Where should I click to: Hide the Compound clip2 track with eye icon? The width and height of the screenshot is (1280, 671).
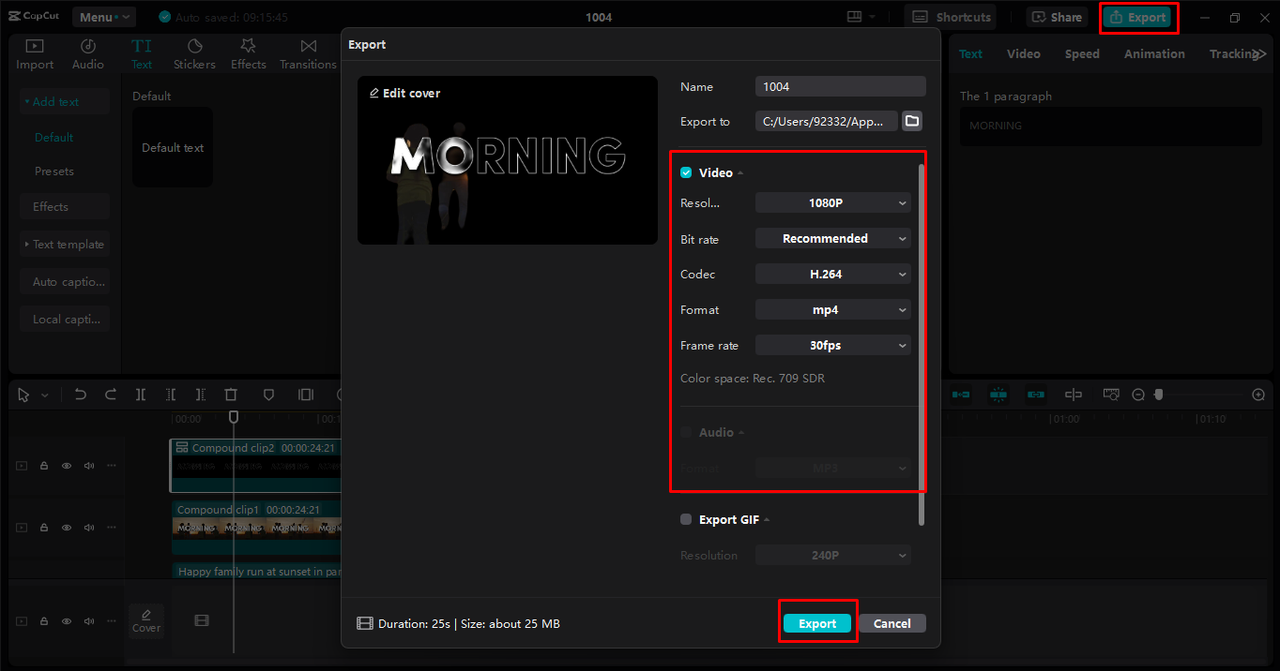coord(67,466)
